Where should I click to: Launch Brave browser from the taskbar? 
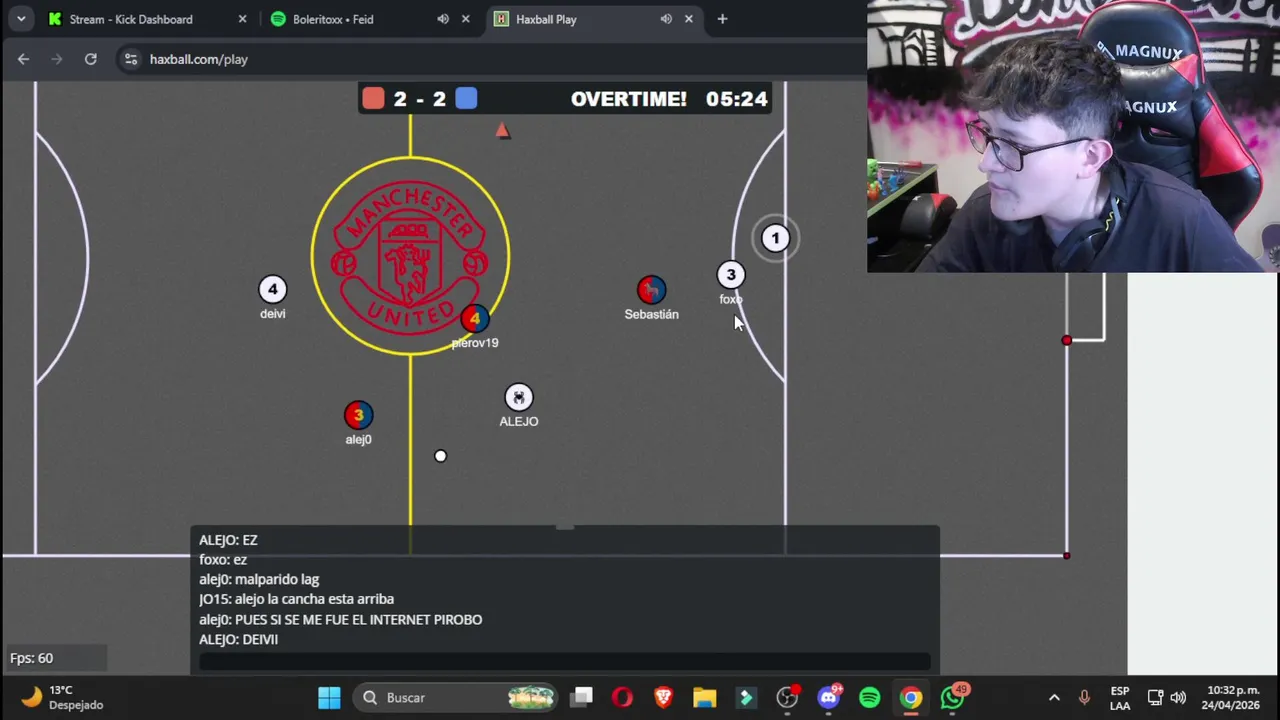(x=663, y=697)
